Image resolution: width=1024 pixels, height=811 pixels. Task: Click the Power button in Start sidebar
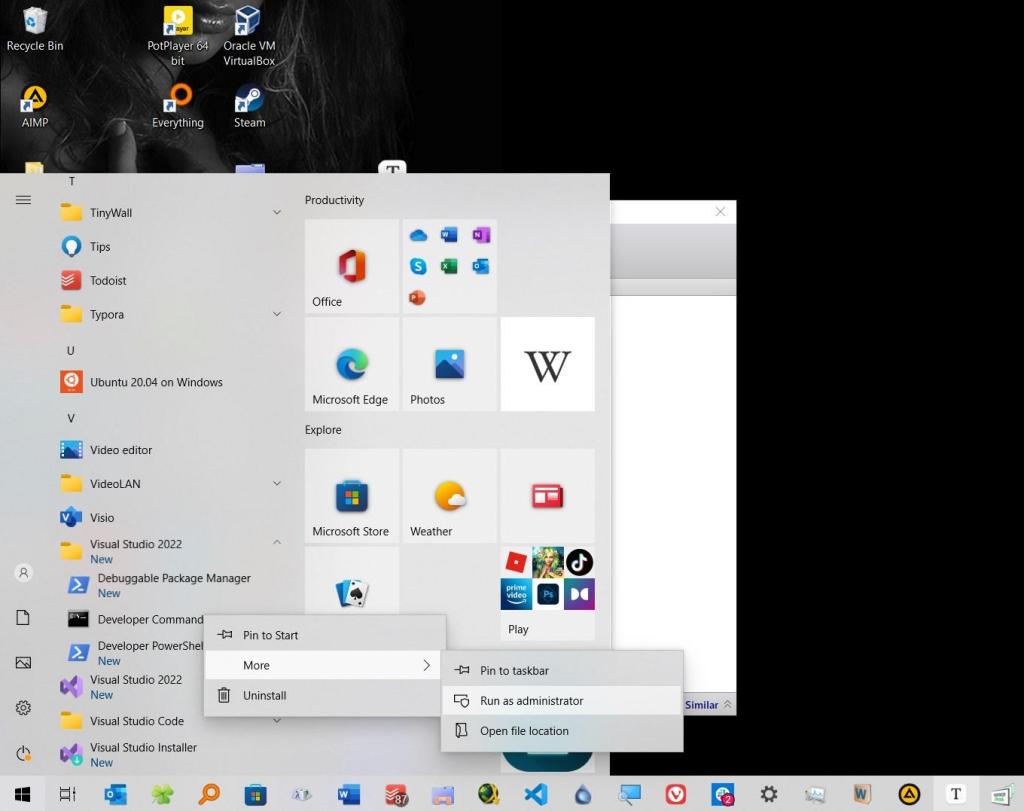click(23, 754)
